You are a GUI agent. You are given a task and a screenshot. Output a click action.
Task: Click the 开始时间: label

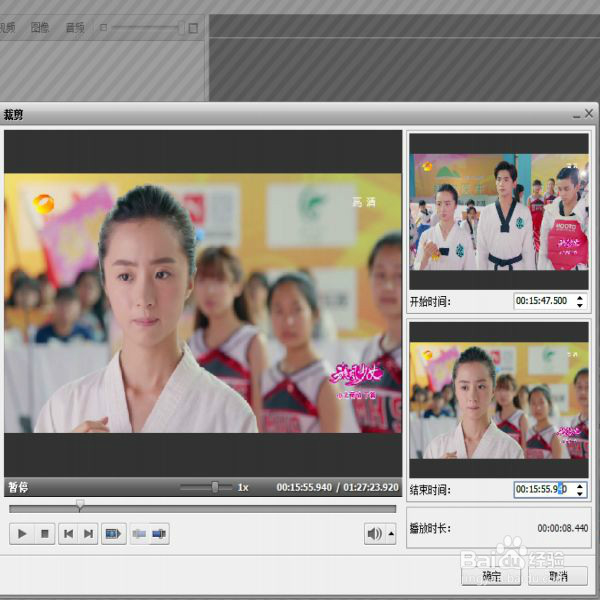tap(430, 302)
